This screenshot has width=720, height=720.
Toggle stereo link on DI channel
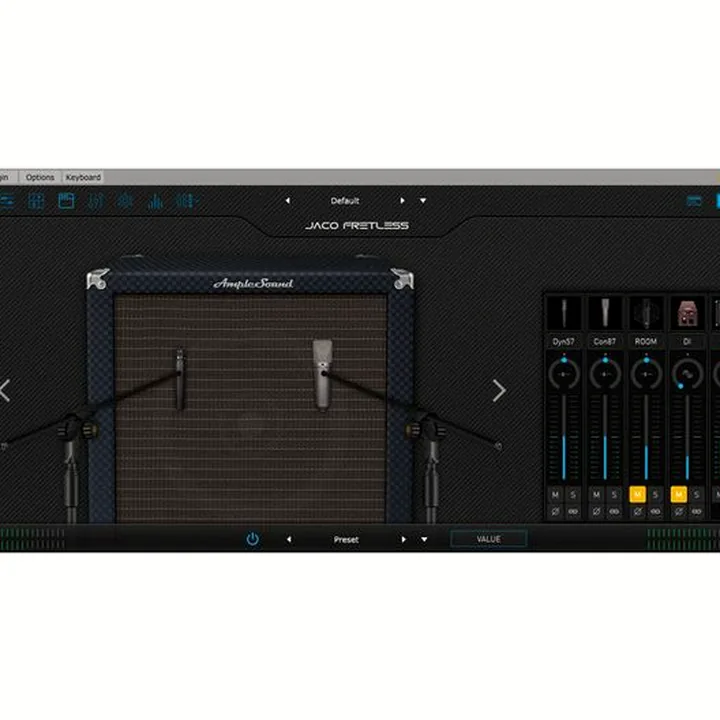[x=697, y=511]
